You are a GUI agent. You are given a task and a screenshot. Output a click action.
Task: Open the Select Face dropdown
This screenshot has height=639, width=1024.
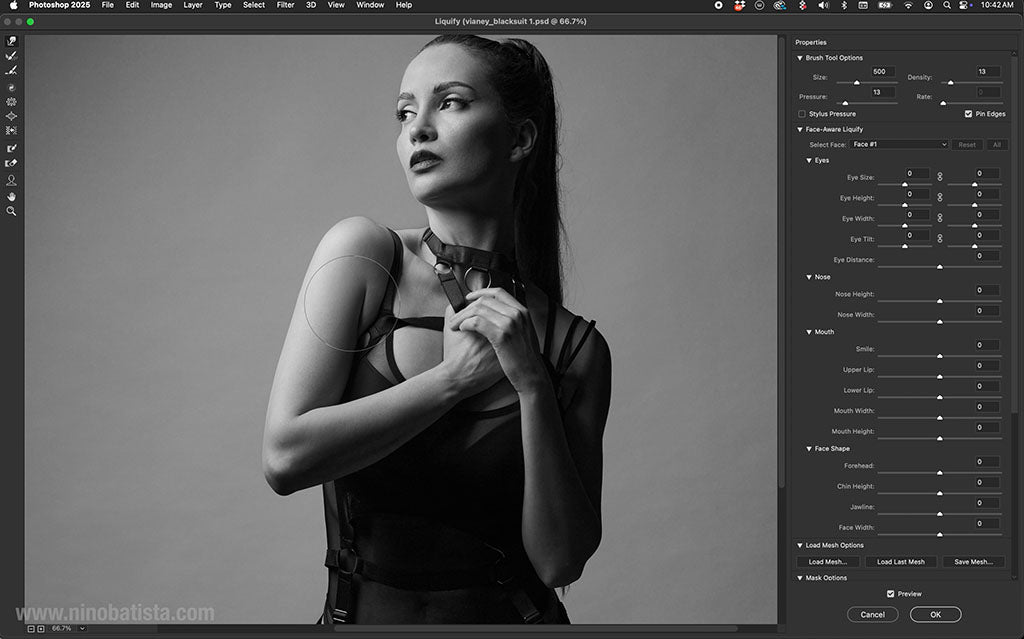click(x=899, y=145)
